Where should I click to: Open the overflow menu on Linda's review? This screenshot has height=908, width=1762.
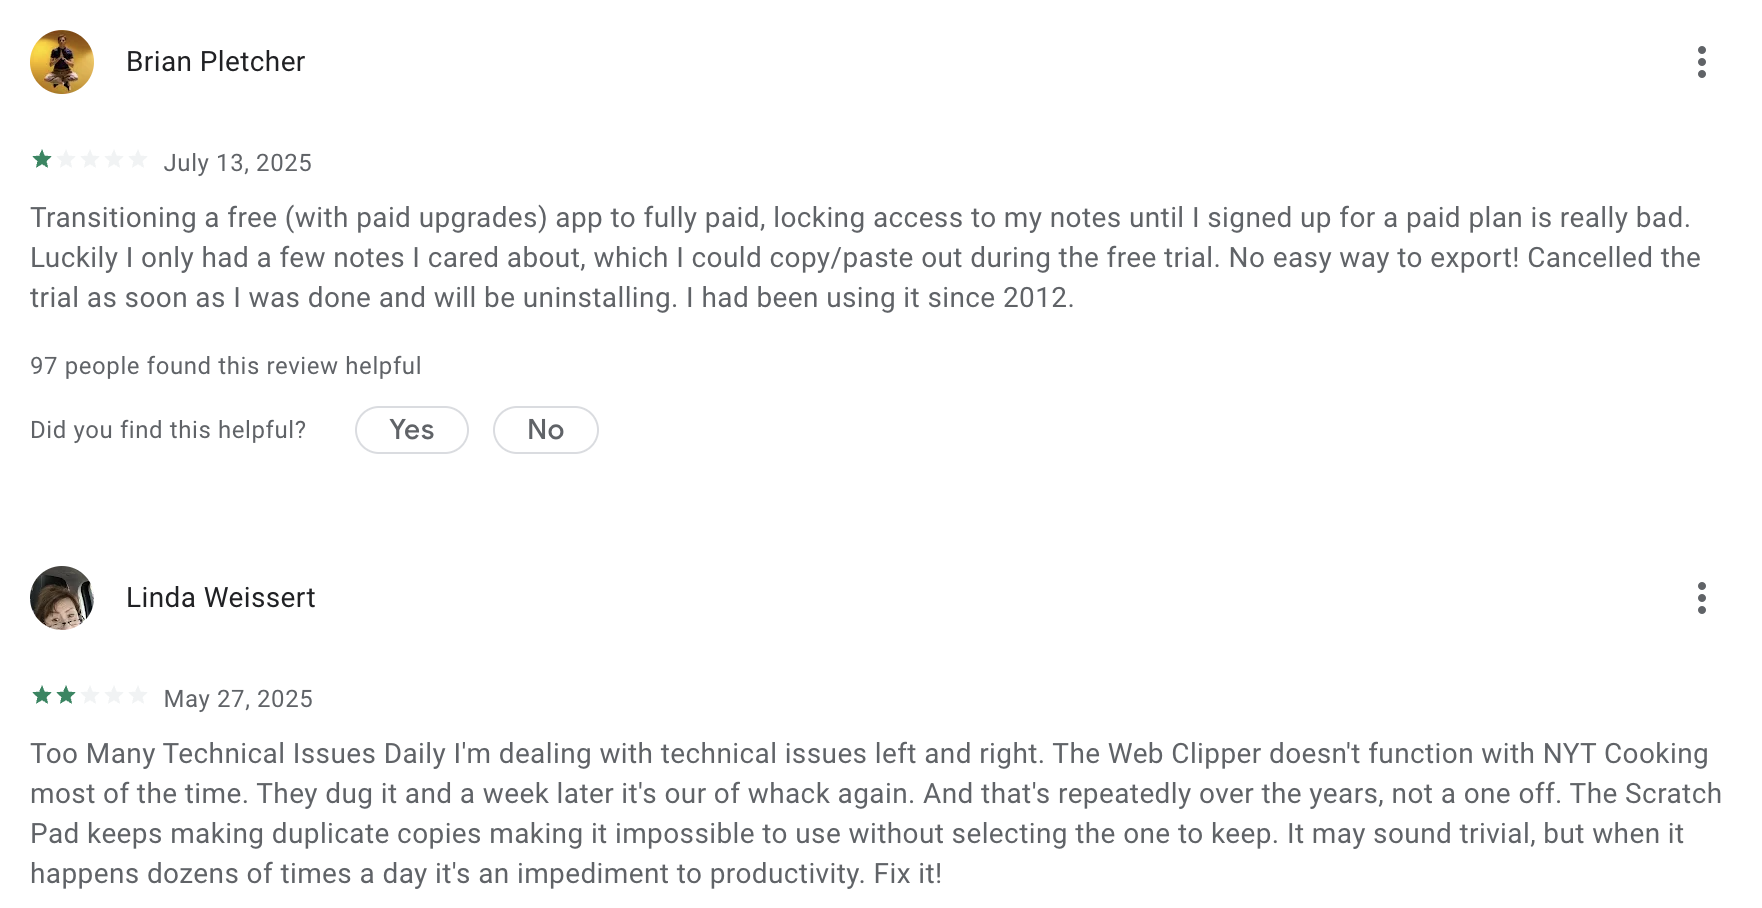1702,598
